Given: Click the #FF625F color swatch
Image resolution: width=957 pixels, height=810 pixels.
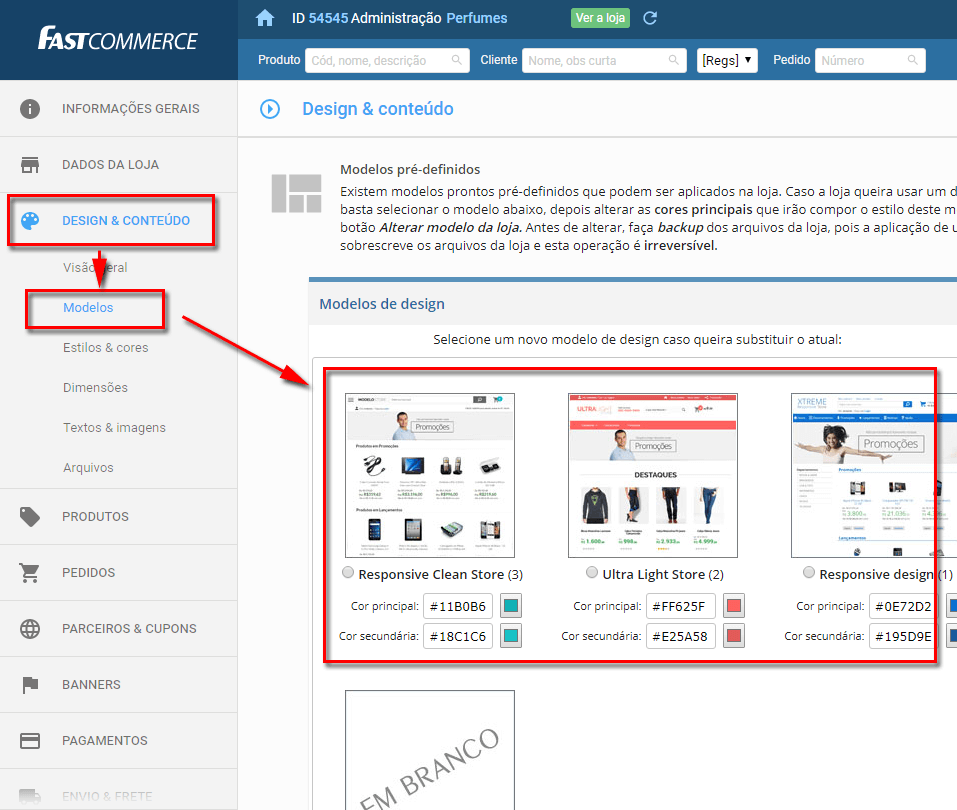Looking at the screenshot, I should 733,606.
